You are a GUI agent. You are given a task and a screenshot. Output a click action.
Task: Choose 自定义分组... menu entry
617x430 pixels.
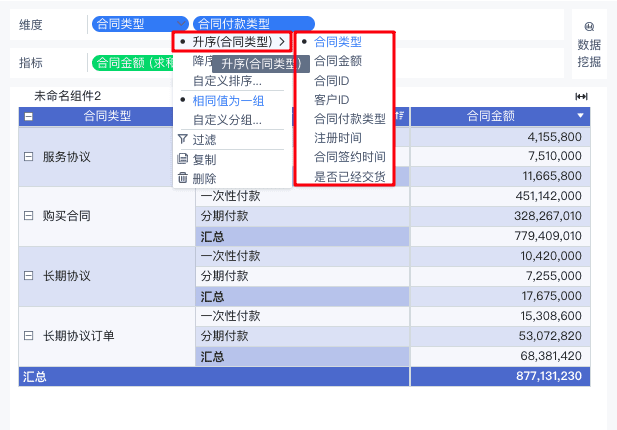(227, 120)
